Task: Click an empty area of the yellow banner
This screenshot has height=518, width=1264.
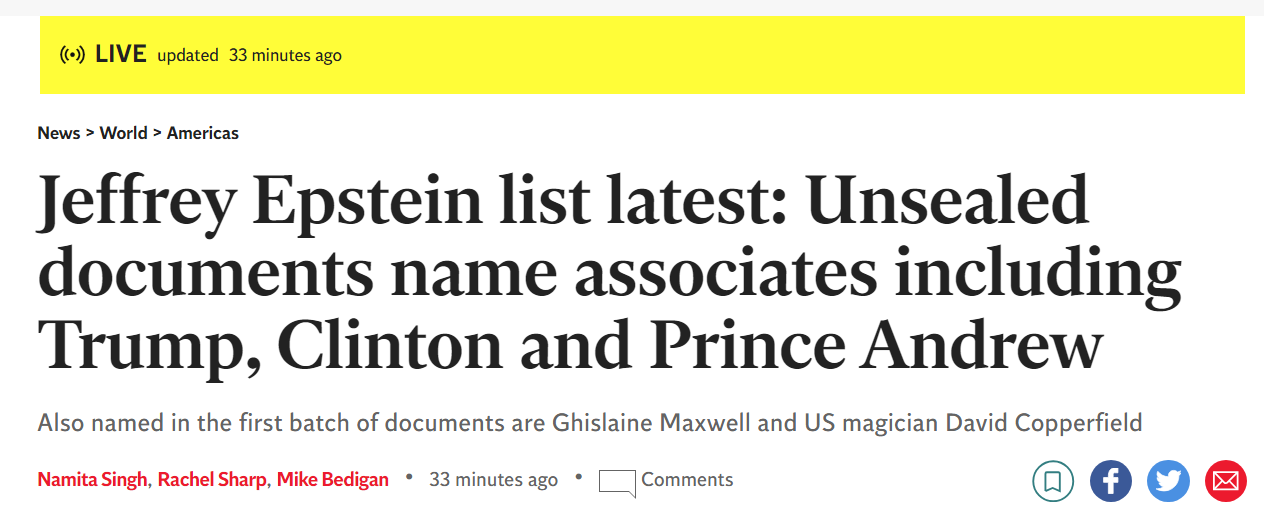Action: pos(800,55)
